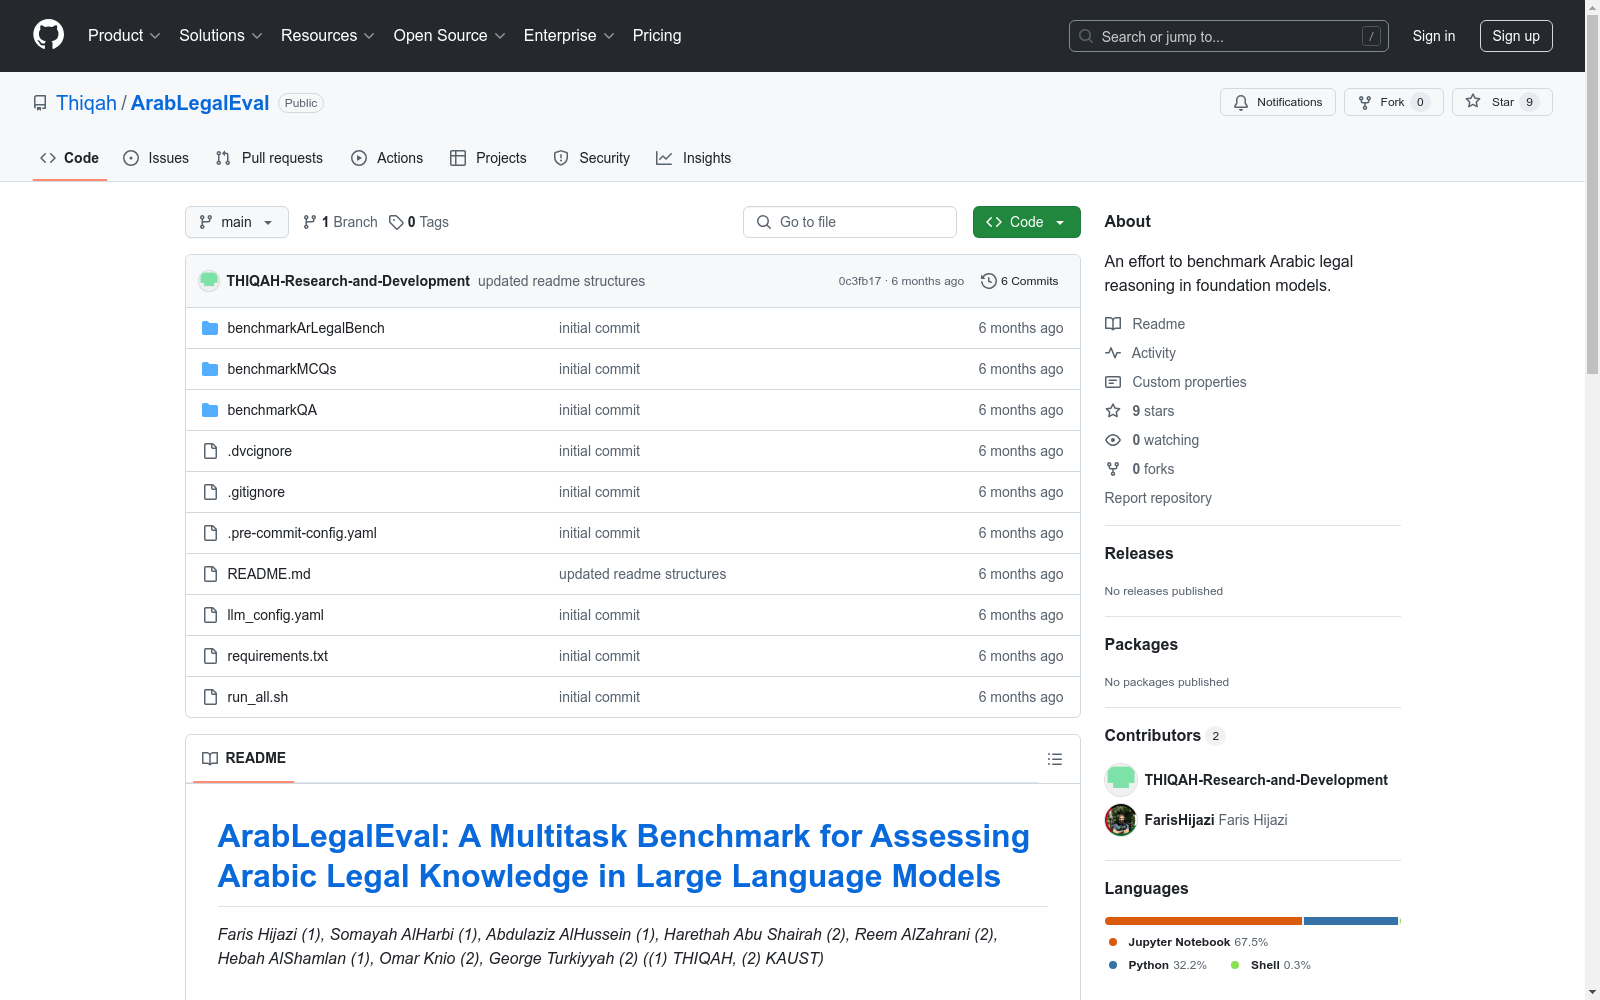Click the benchmarkArLegalBench folder icon

(210, 328)
